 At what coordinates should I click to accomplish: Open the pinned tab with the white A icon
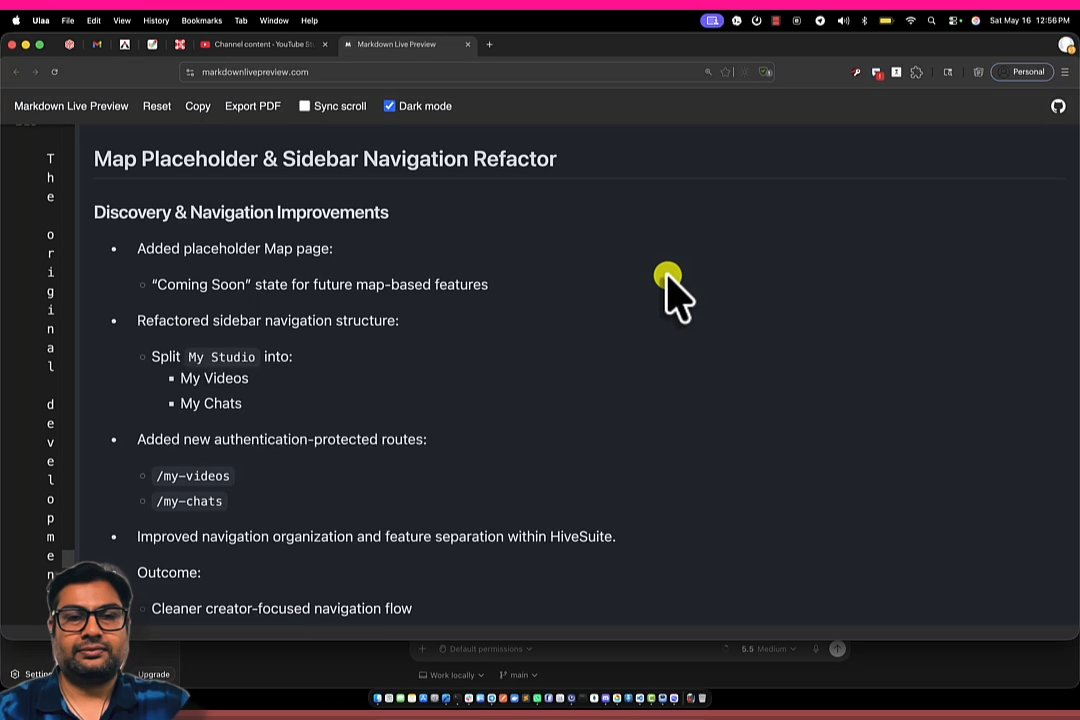click(125, 44)
